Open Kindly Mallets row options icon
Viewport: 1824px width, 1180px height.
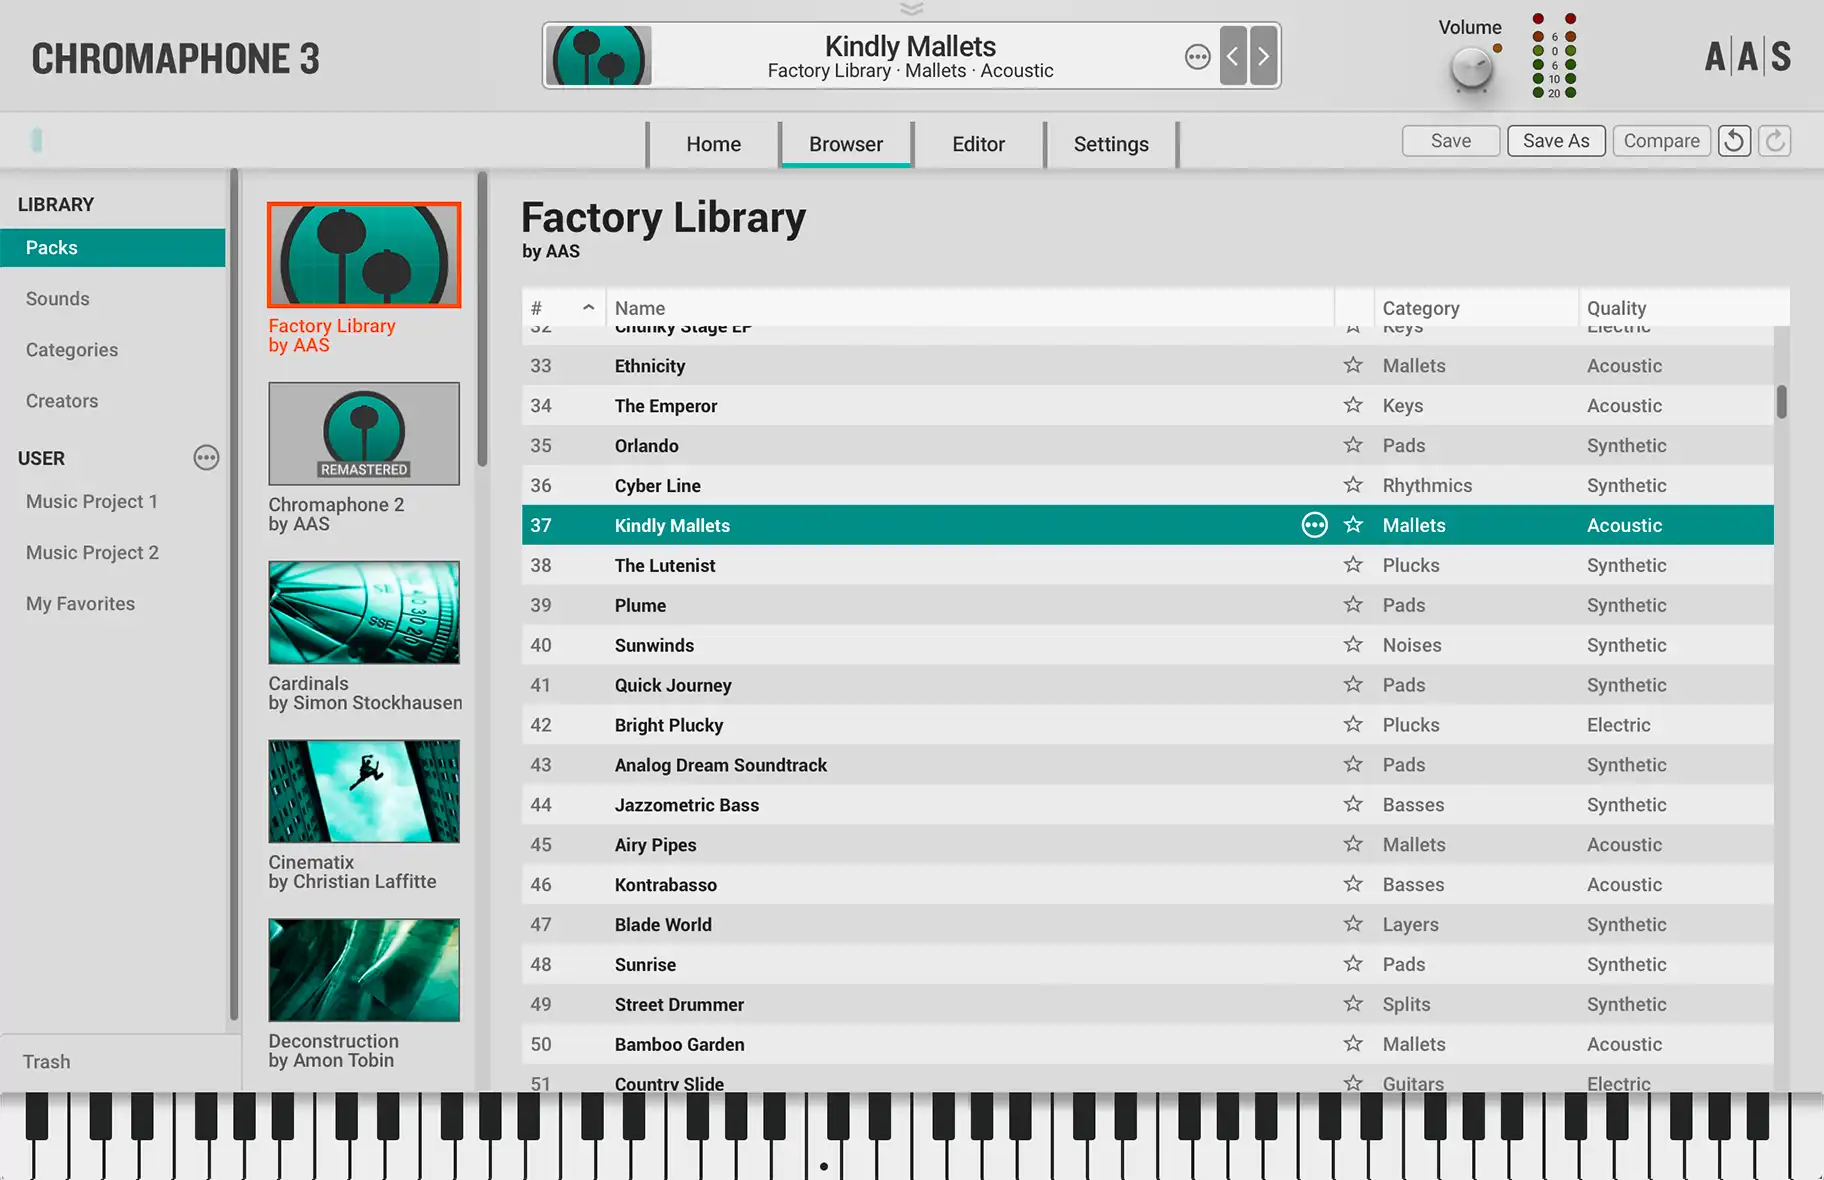point(1314,525)
